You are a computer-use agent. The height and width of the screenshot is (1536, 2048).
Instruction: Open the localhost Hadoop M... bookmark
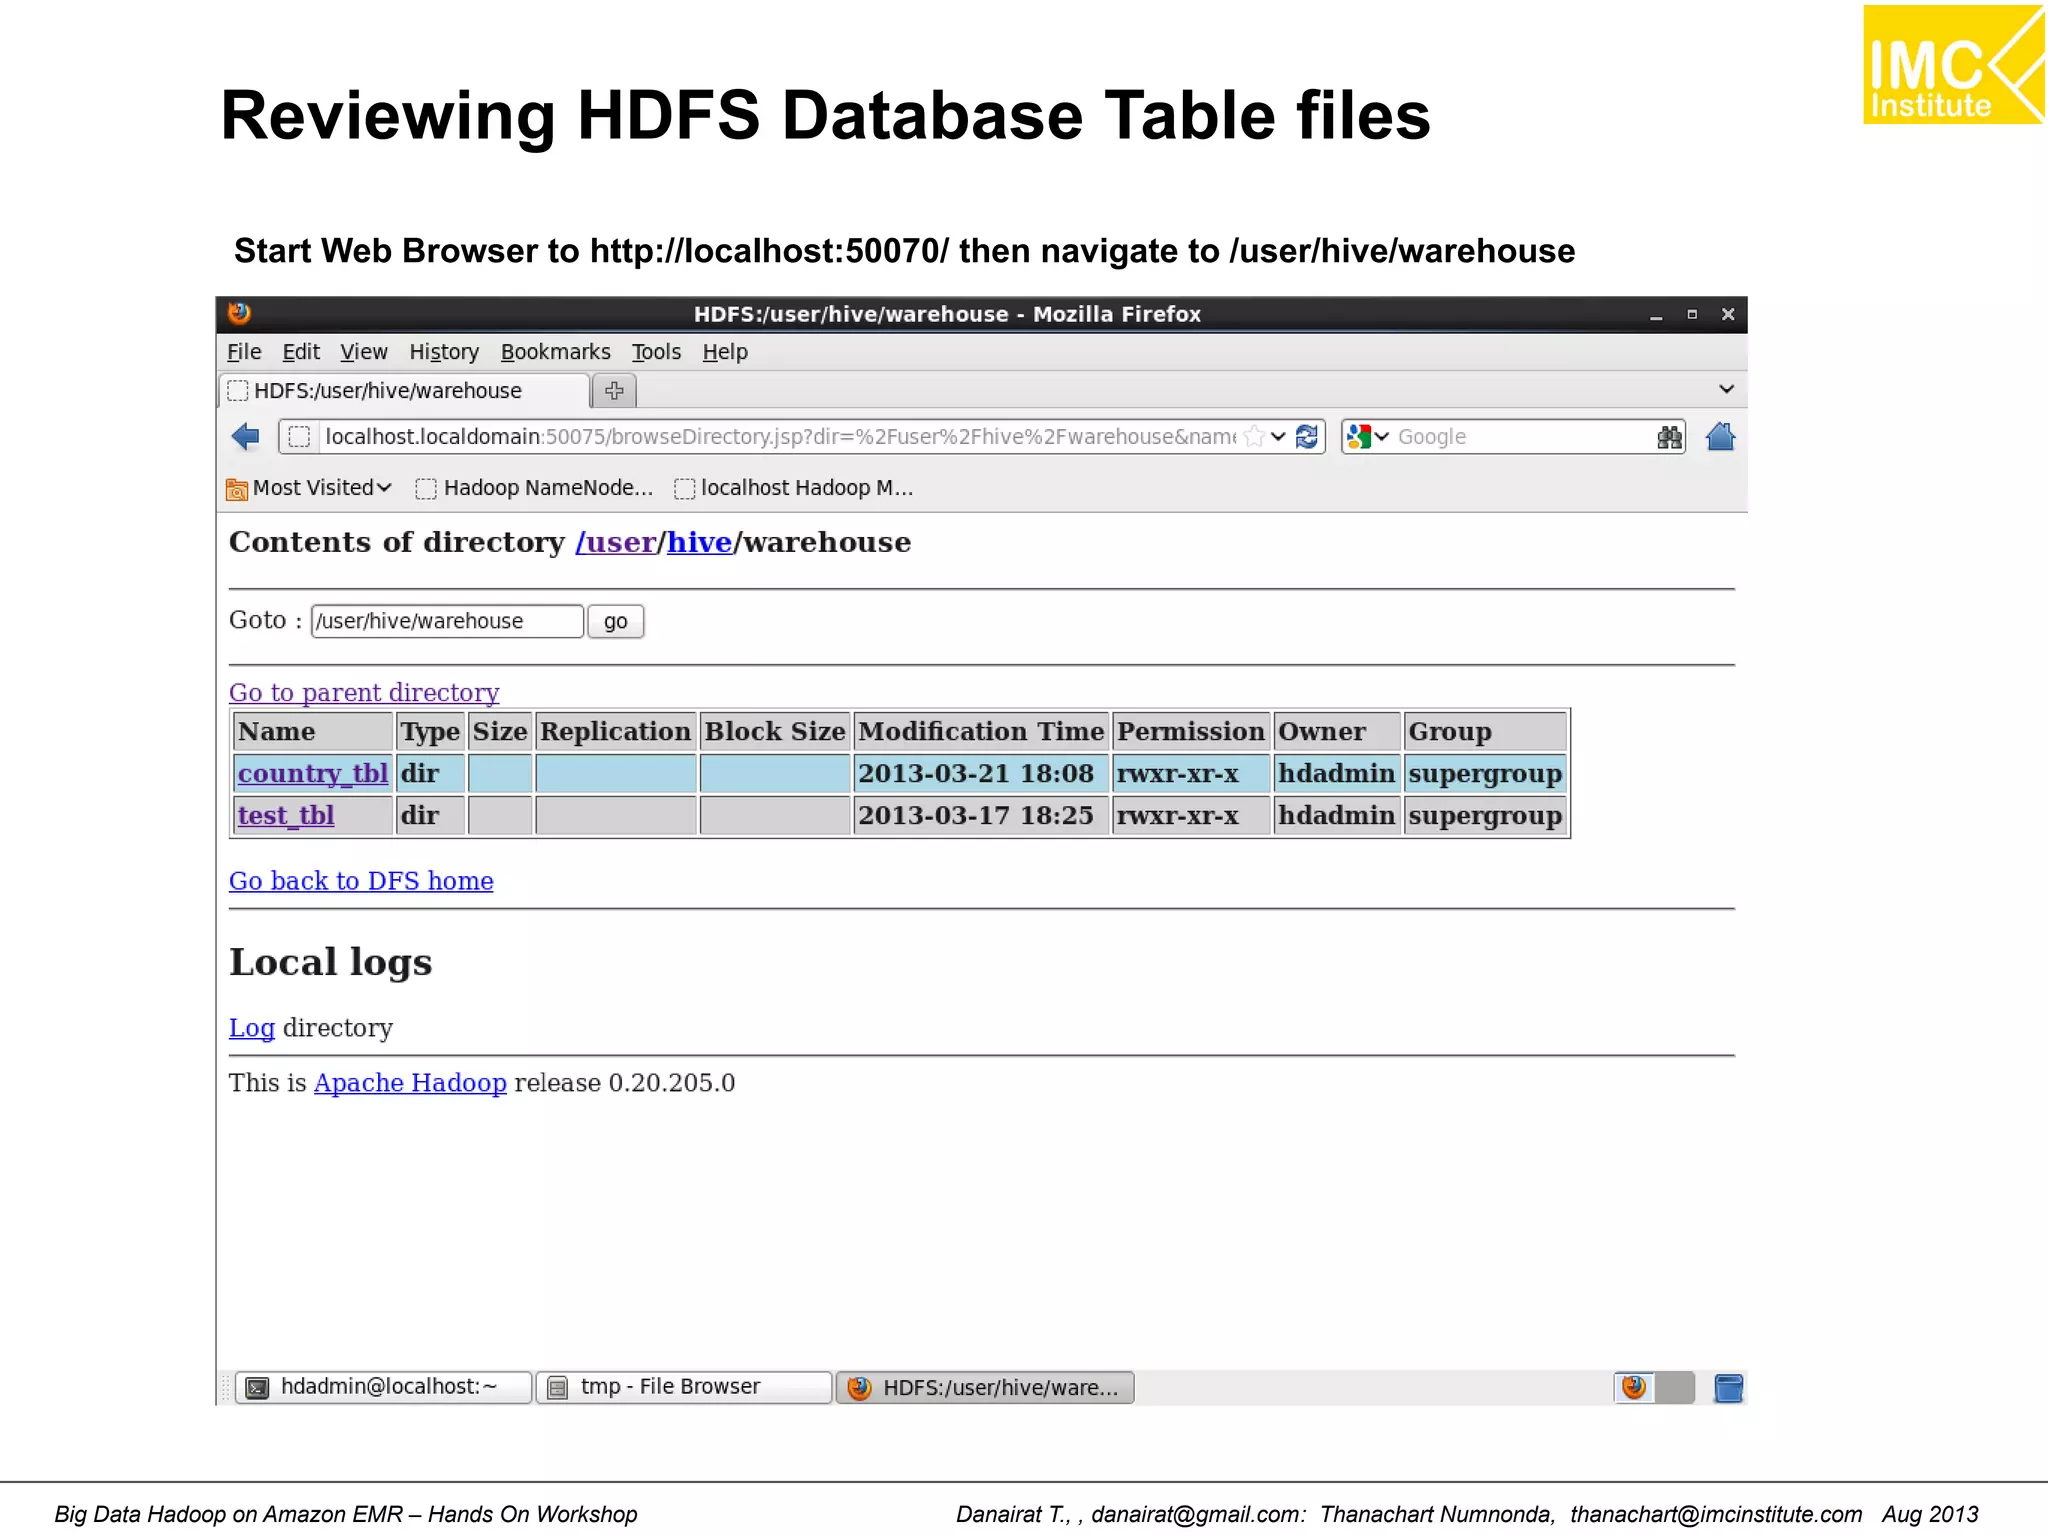(795, 488)
